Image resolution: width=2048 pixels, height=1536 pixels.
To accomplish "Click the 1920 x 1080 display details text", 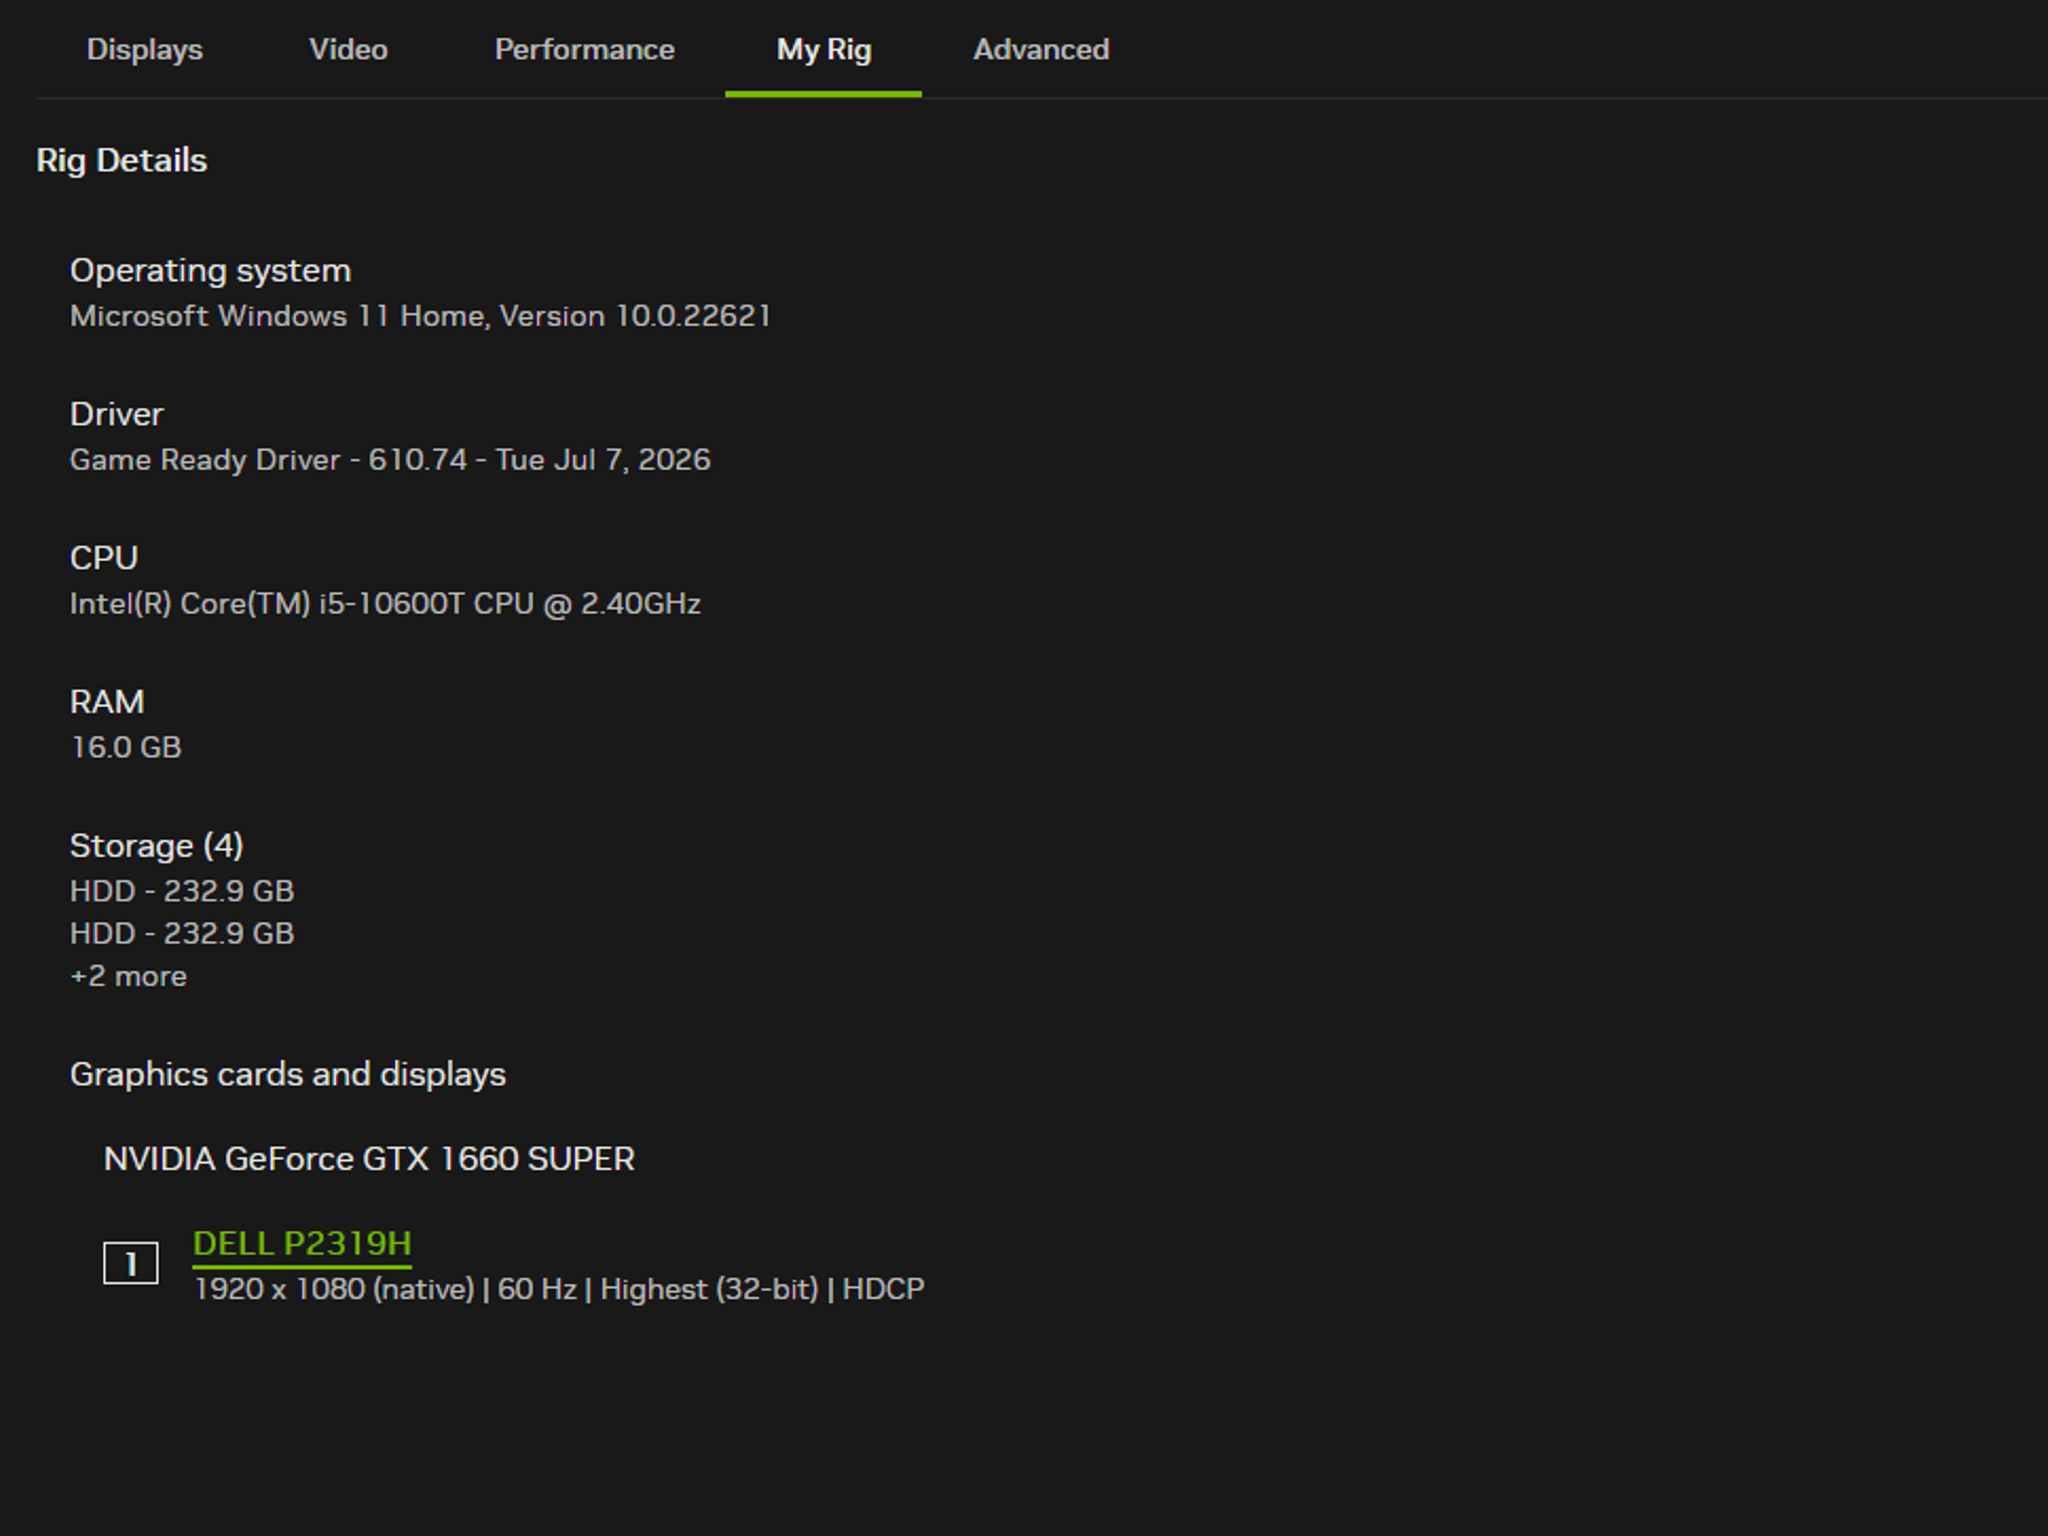I will coord(559,1289).
